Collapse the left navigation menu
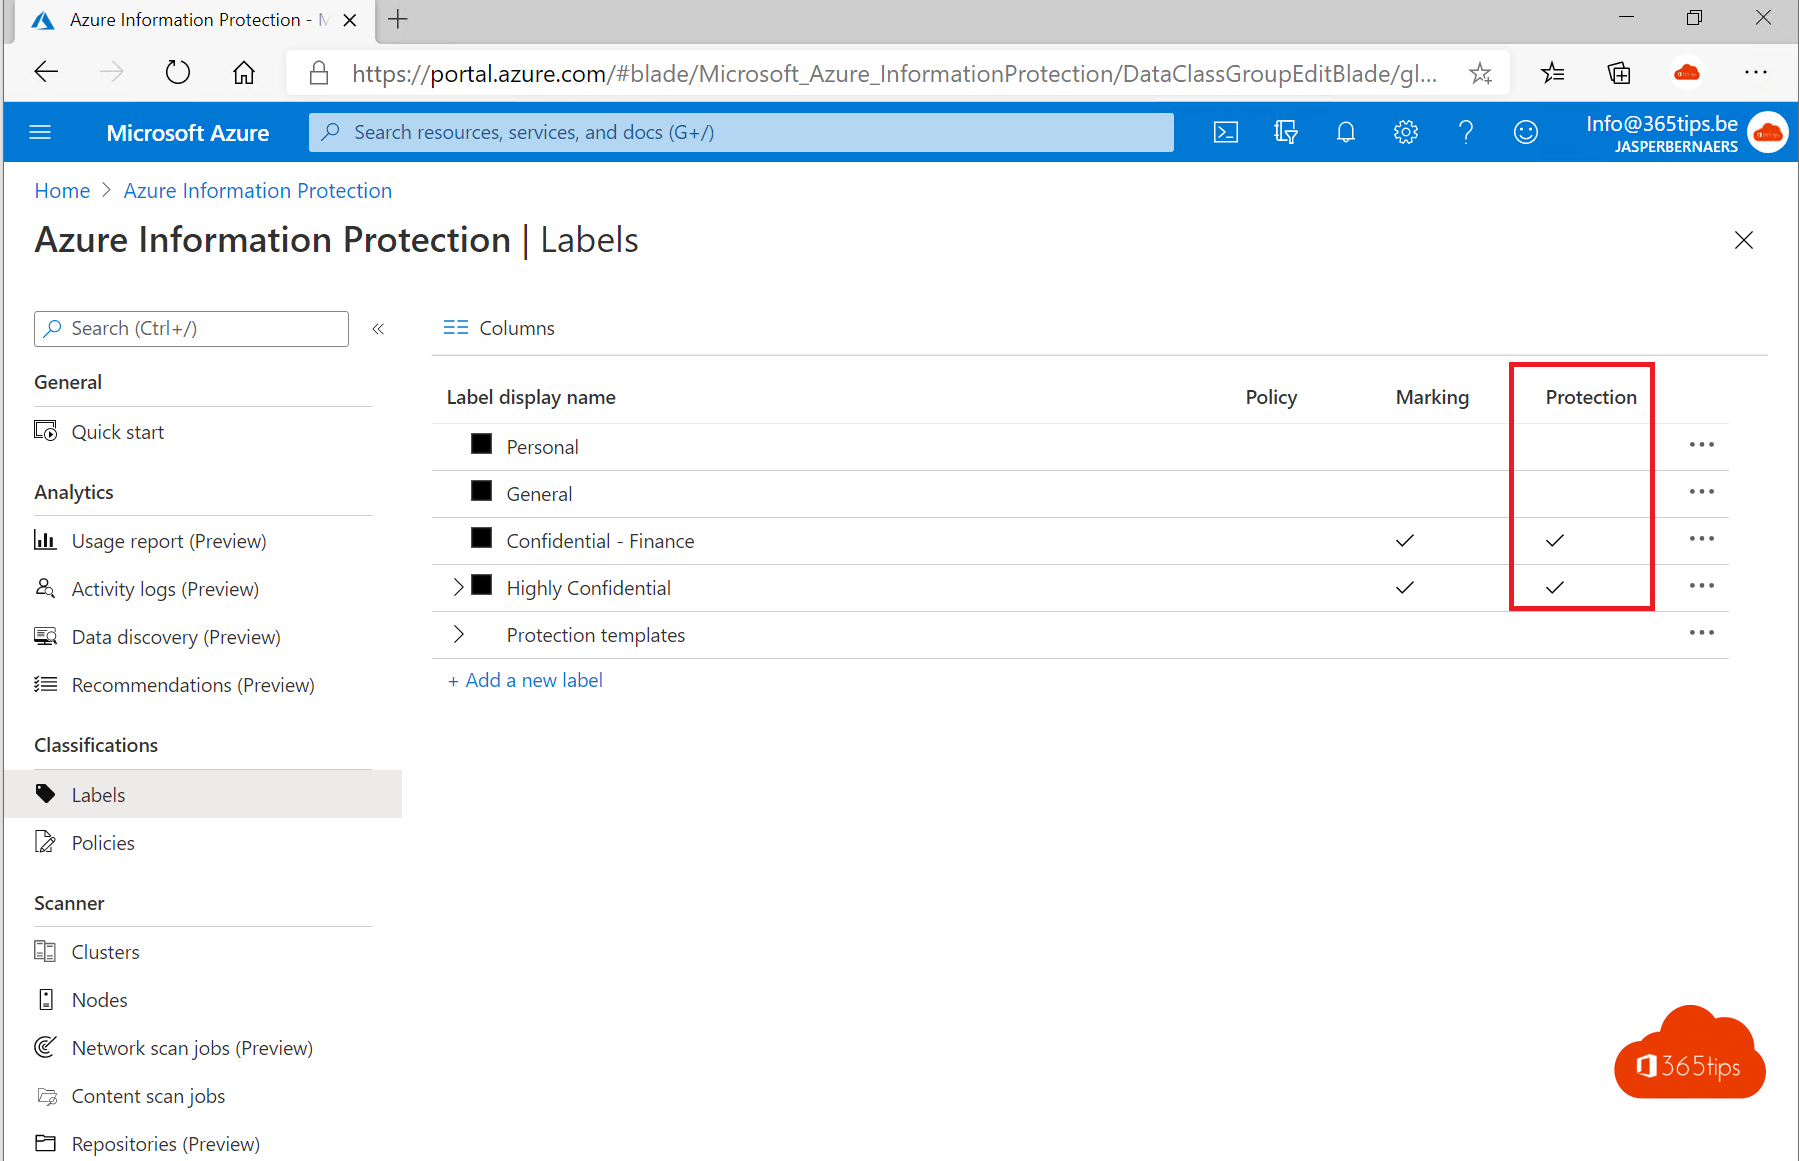This screenshot has height=1161, width=1799. click(378, 329)
